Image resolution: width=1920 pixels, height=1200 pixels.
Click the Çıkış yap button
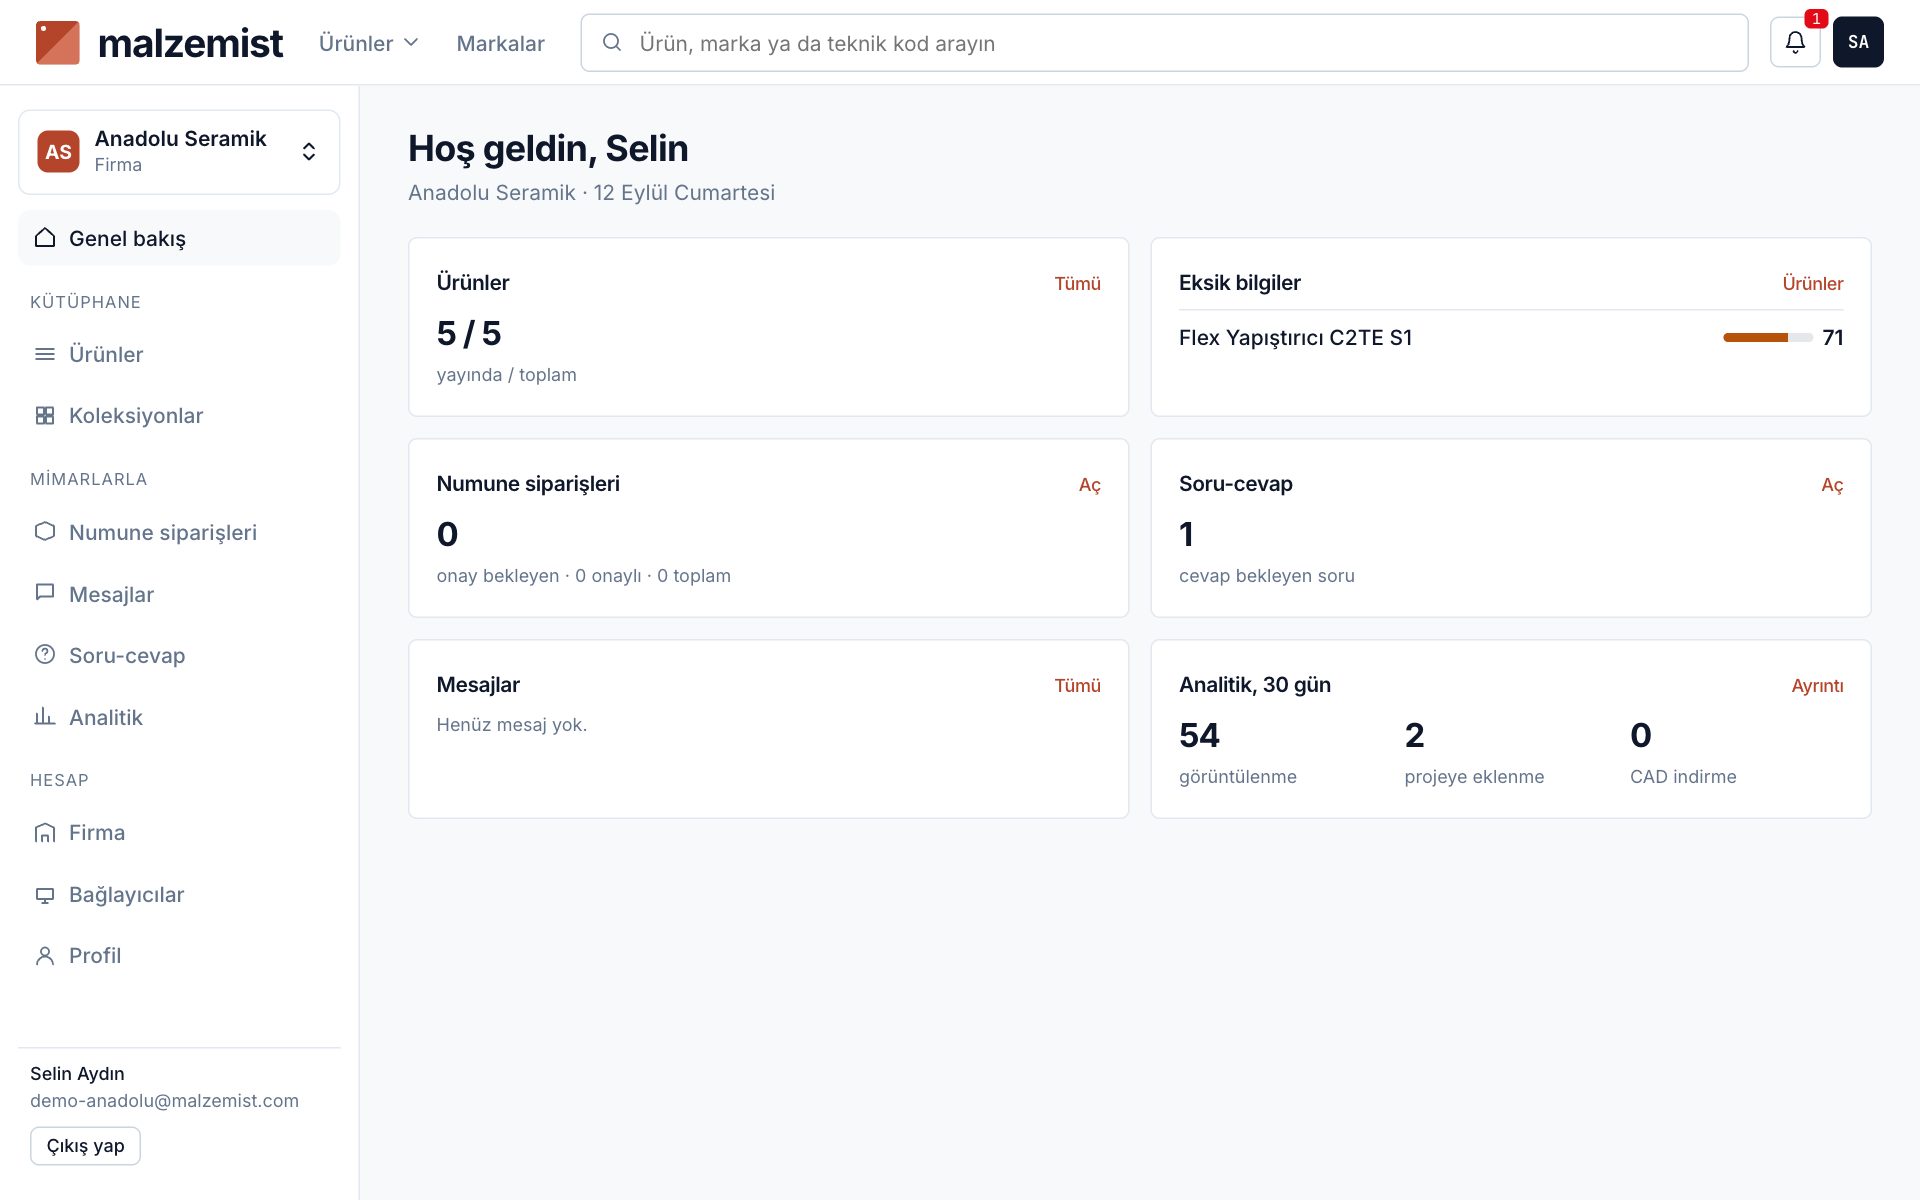pos(85,1146)
